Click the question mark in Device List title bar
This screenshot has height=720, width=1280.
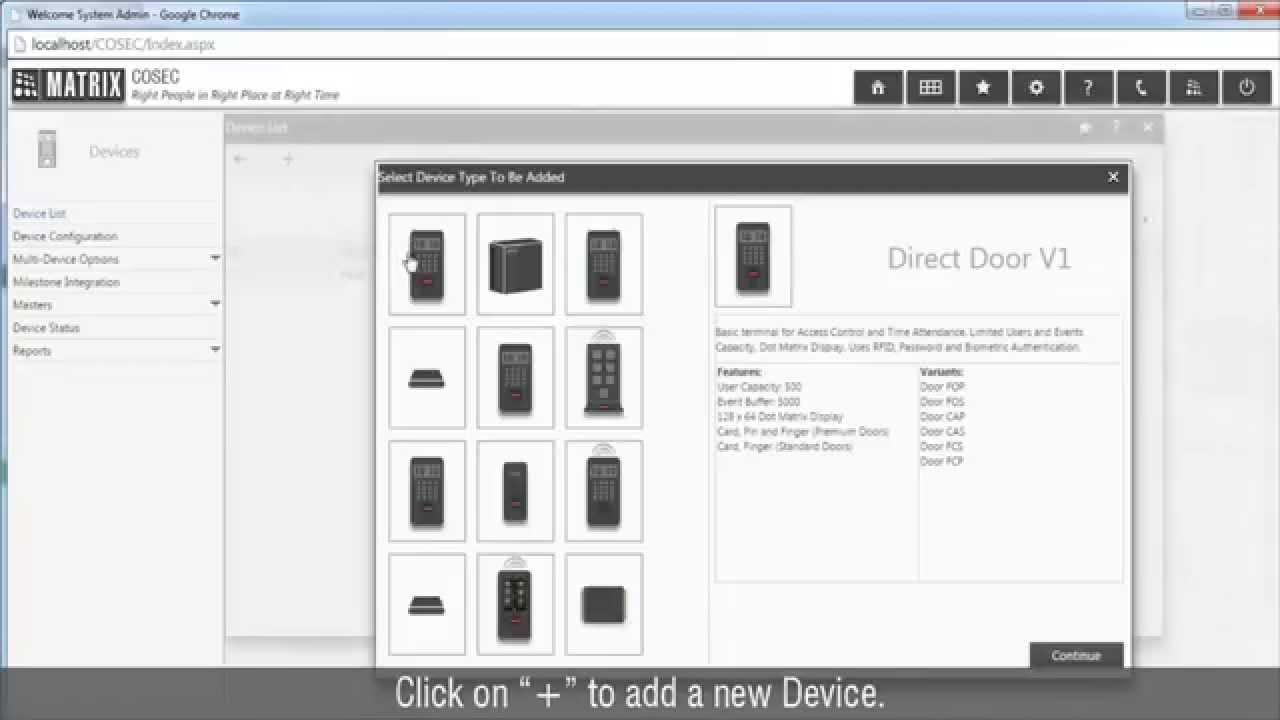(x=1116, y=128)
